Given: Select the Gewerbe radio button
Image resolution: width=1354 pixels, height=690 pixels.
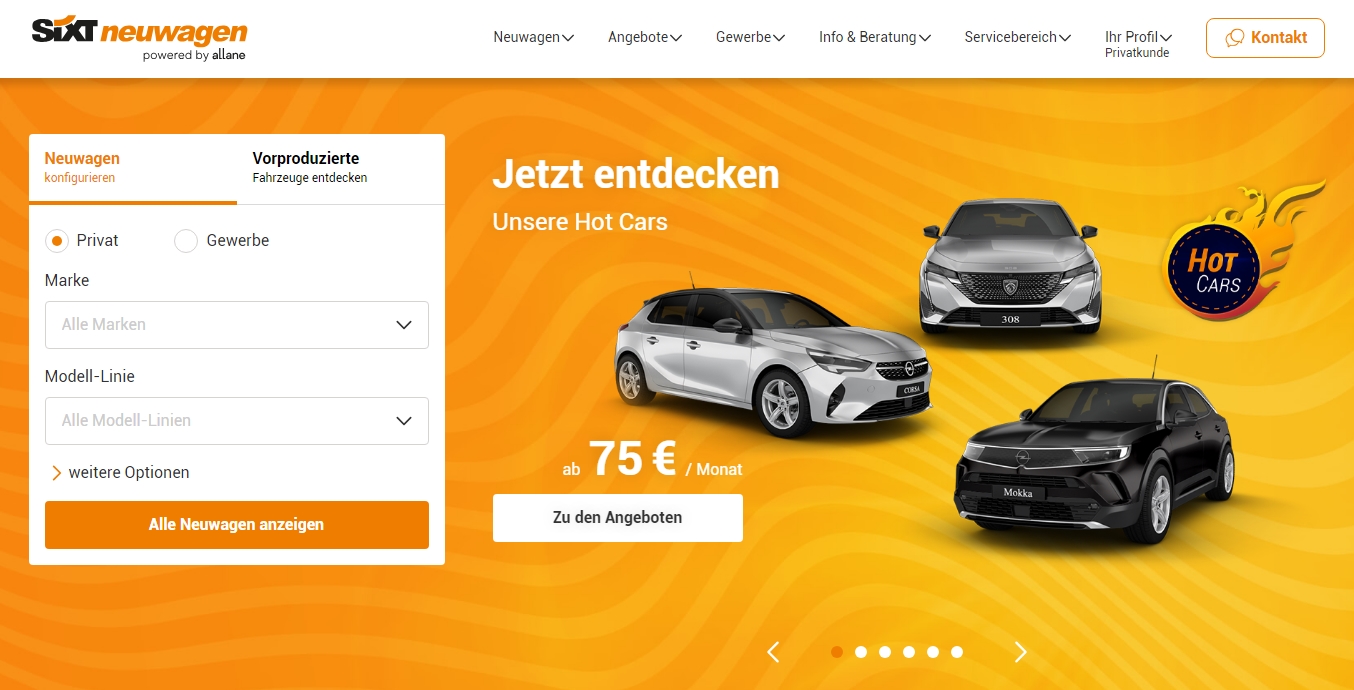Looking at the screenshot, I should (x=186, y=241).
